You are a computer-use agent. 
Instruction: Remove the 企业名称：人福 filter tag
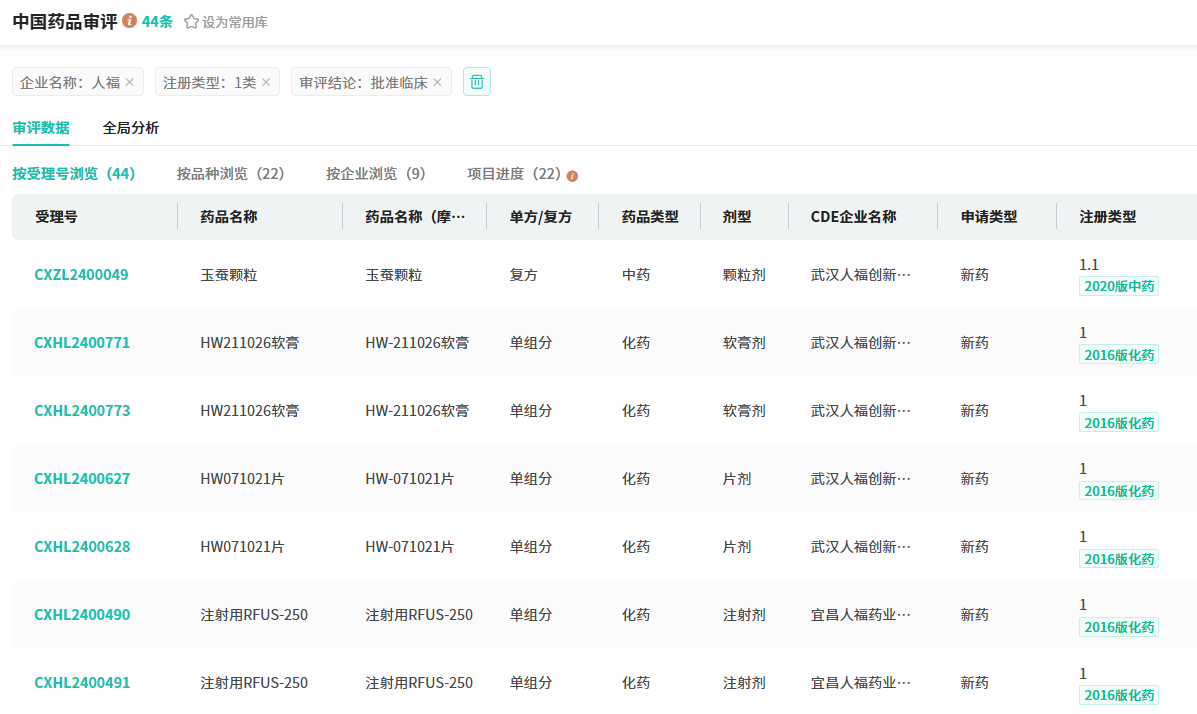point(130,82)
